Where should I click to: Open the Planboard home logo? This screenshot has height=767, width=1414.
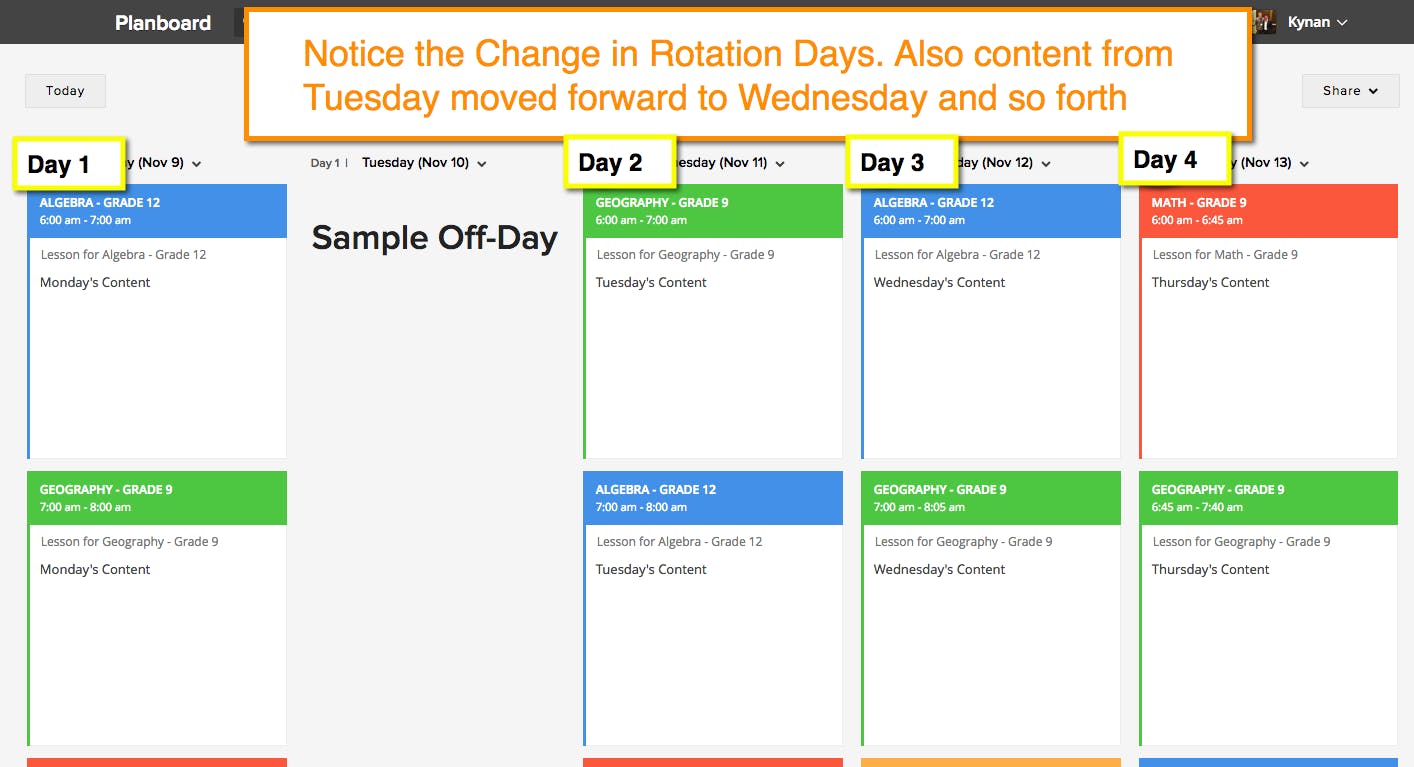(163, 22)
